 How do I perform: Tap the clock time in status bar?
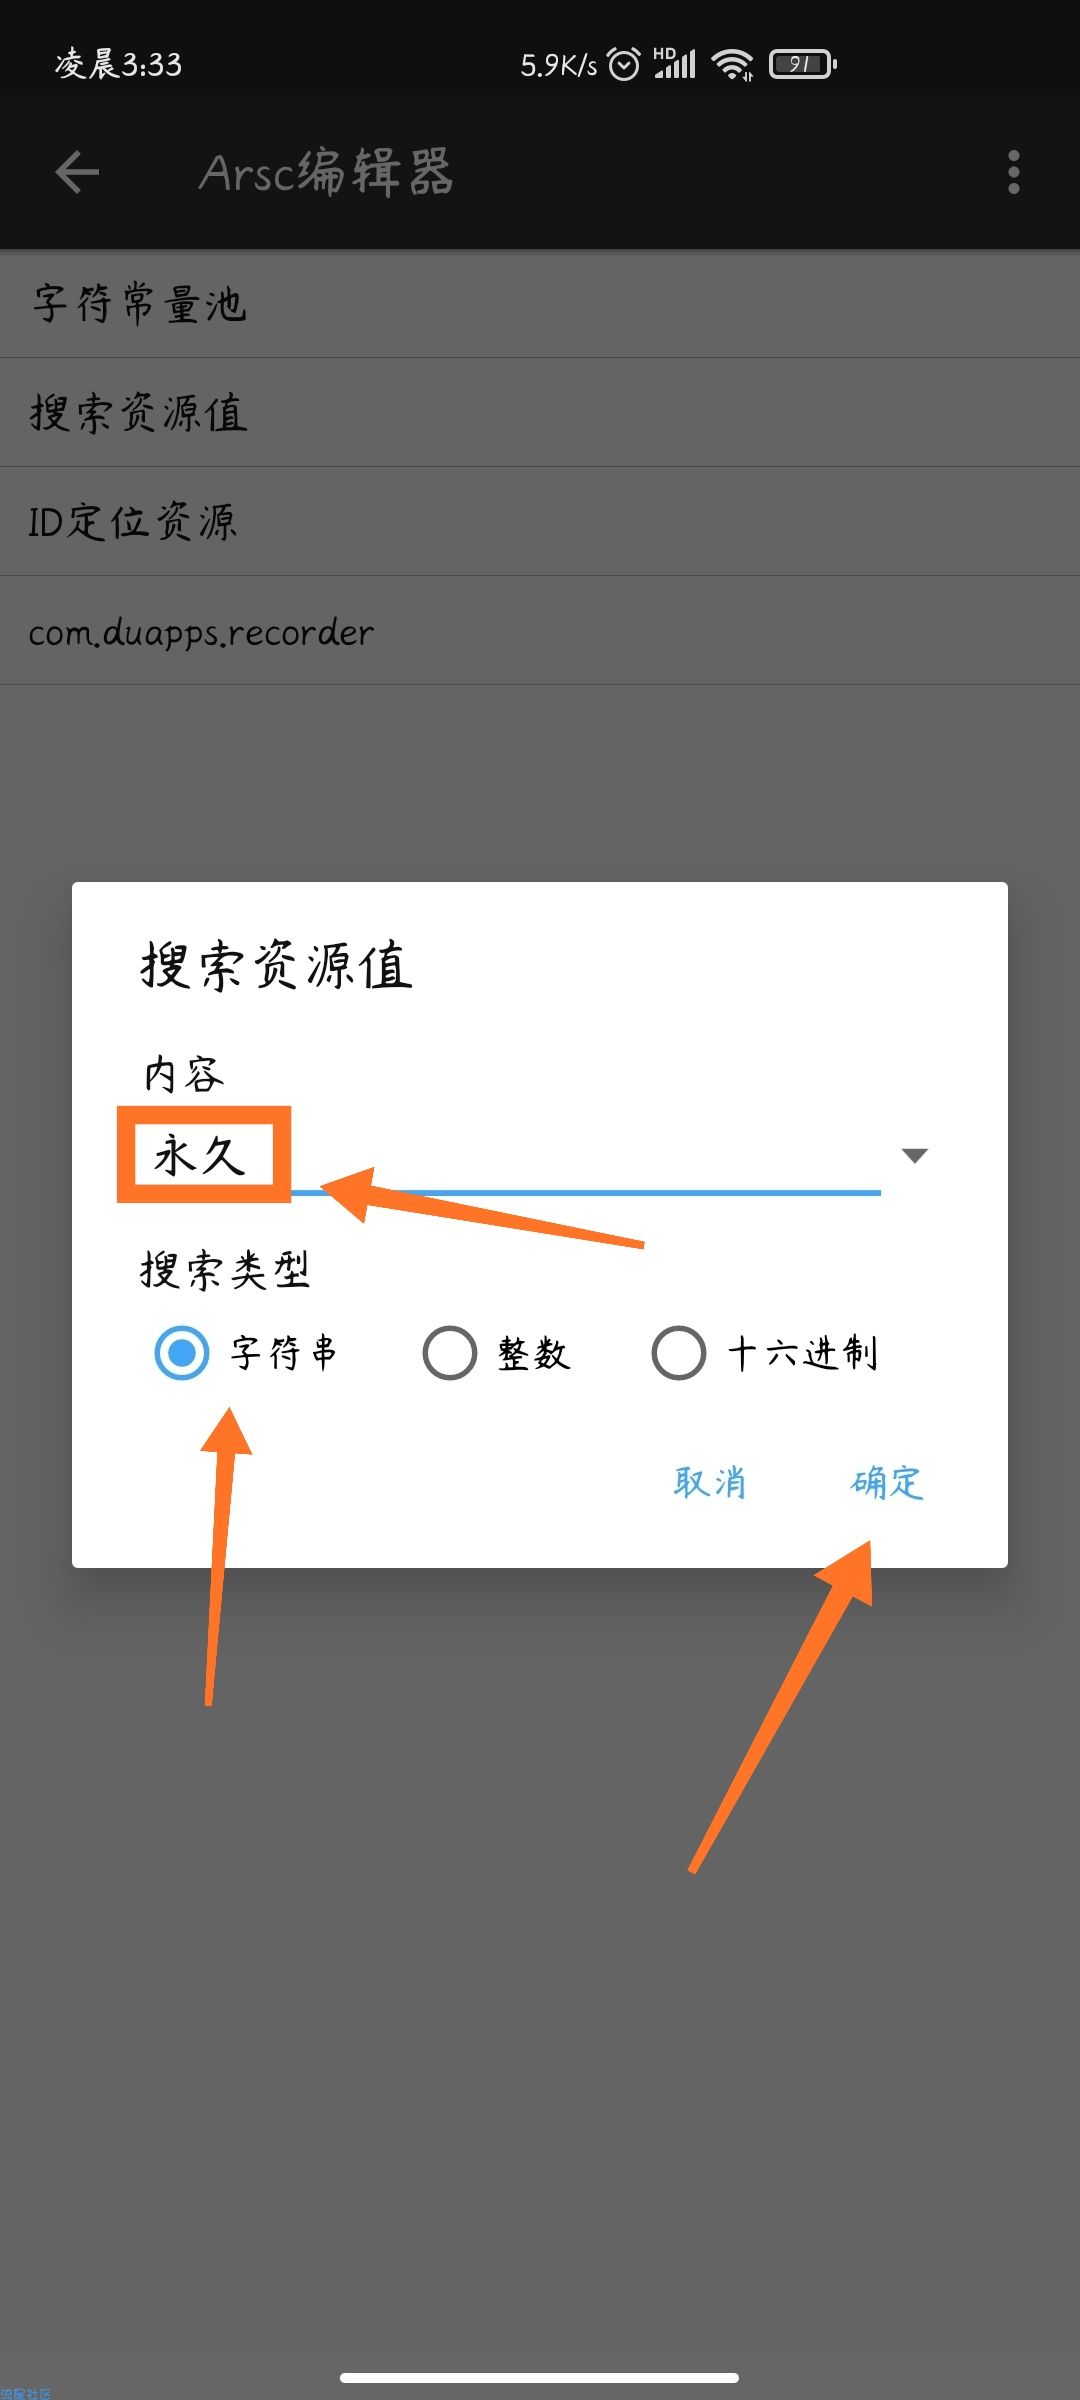coord(118,65)
